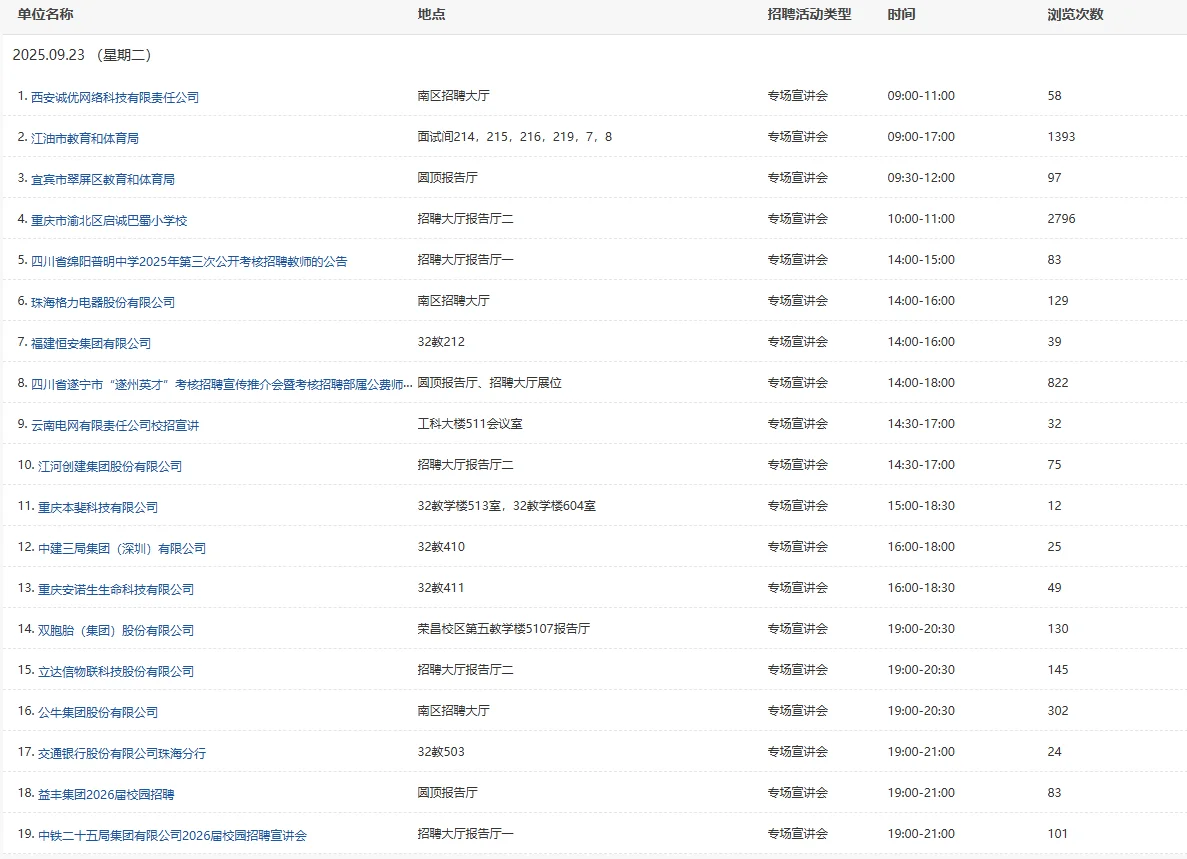Click 专场宣讲会 in 公牛集团 row
The image size is (1187, 859).
(x=798, y=711)
